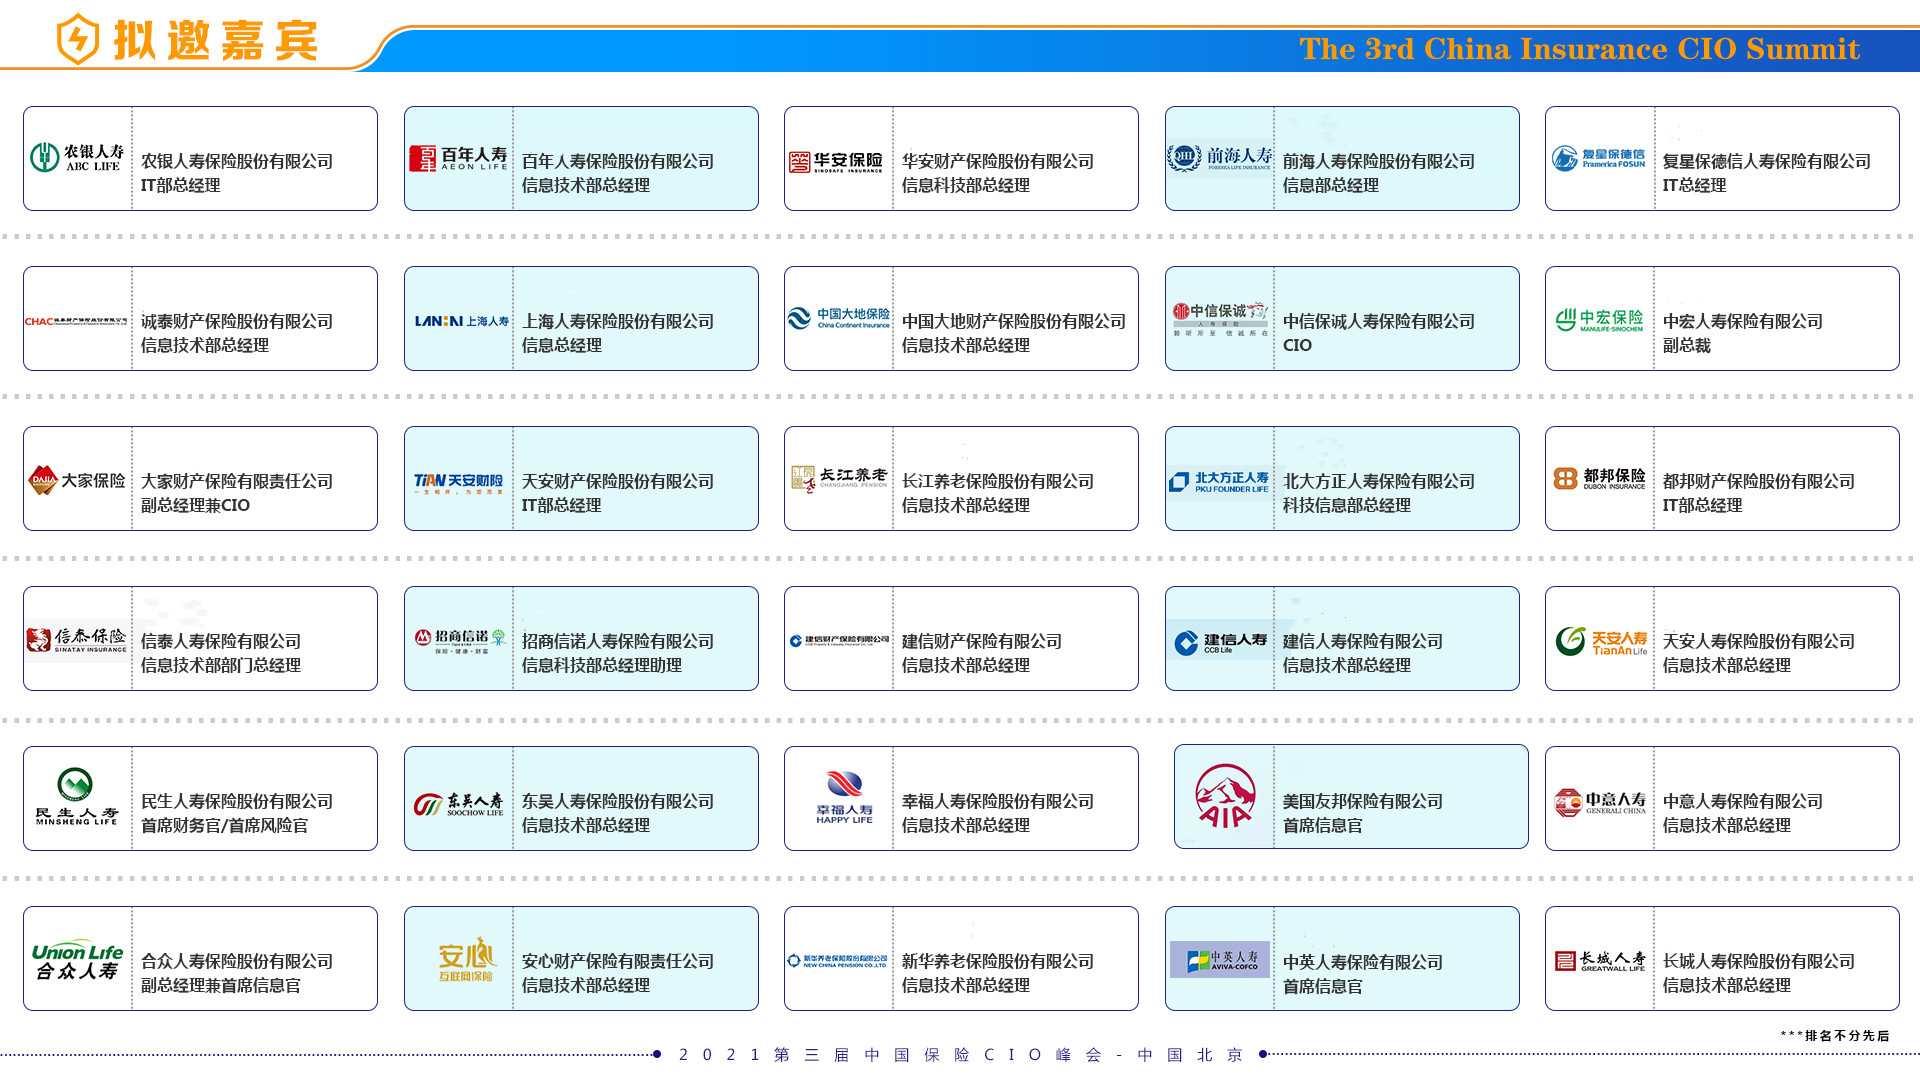Click the 复星保德信 Pramerica Fosun logo
The image size is (1920, 1080).
click(1598, 158)
